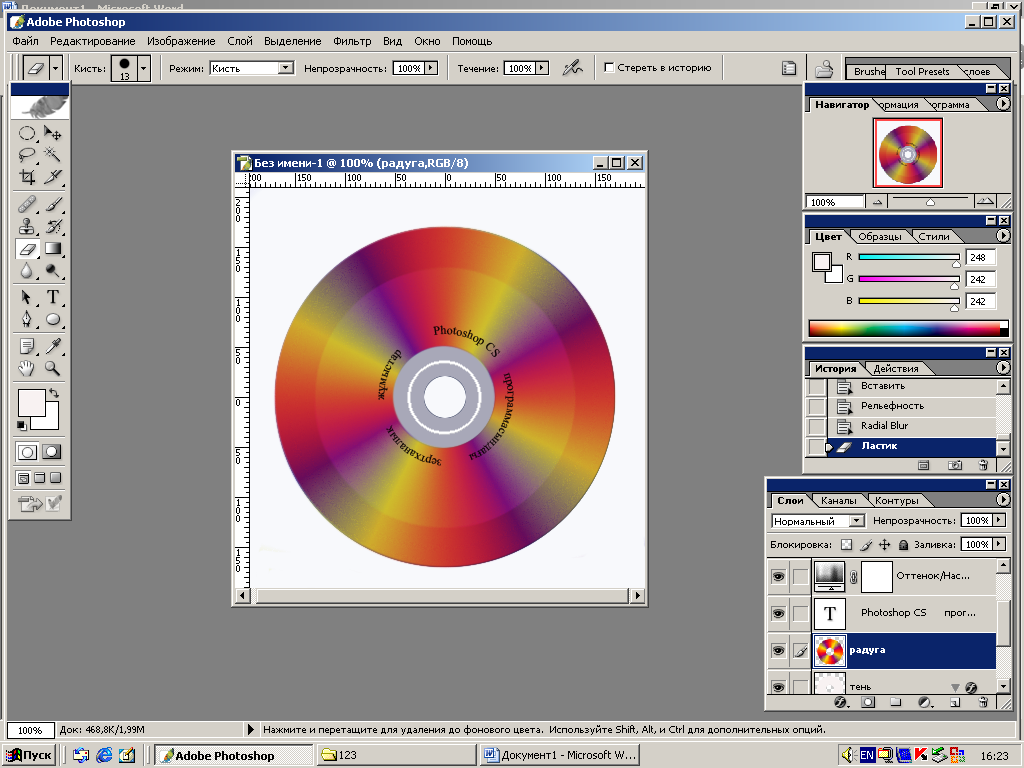
Task: Select the Path Selection tool
Action: click(x=27, y=297)
